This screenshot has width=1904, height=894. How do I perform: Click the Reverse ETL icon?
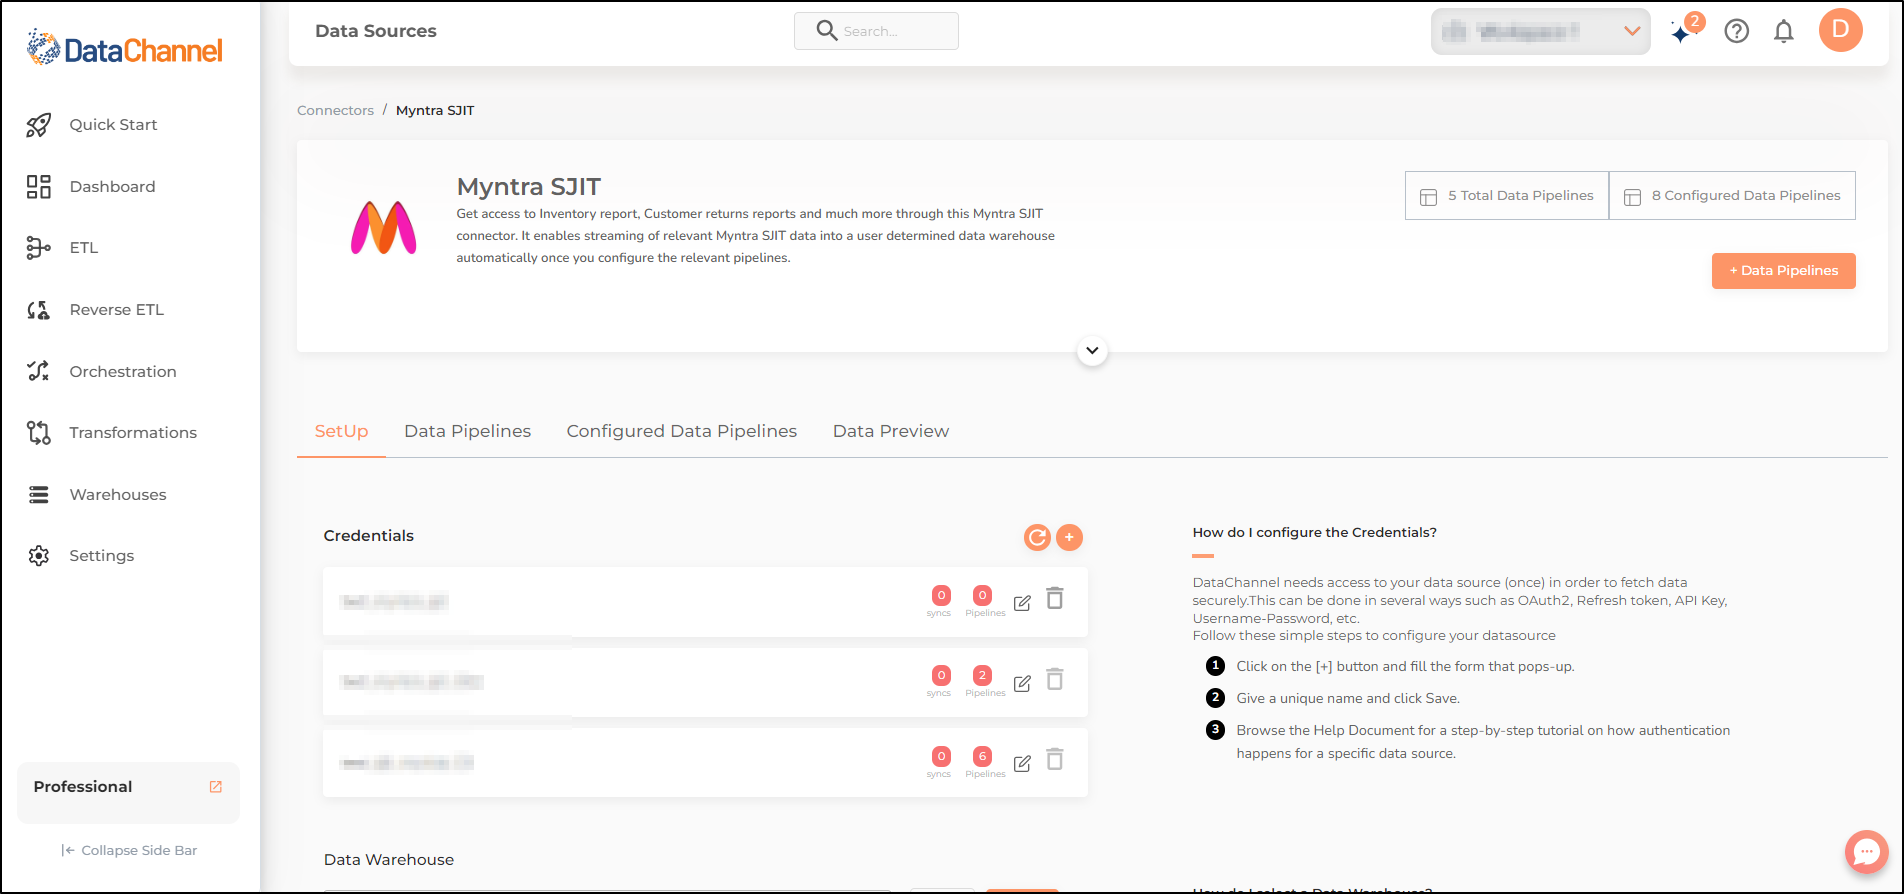pyautogui.click(x=38, y=310)
